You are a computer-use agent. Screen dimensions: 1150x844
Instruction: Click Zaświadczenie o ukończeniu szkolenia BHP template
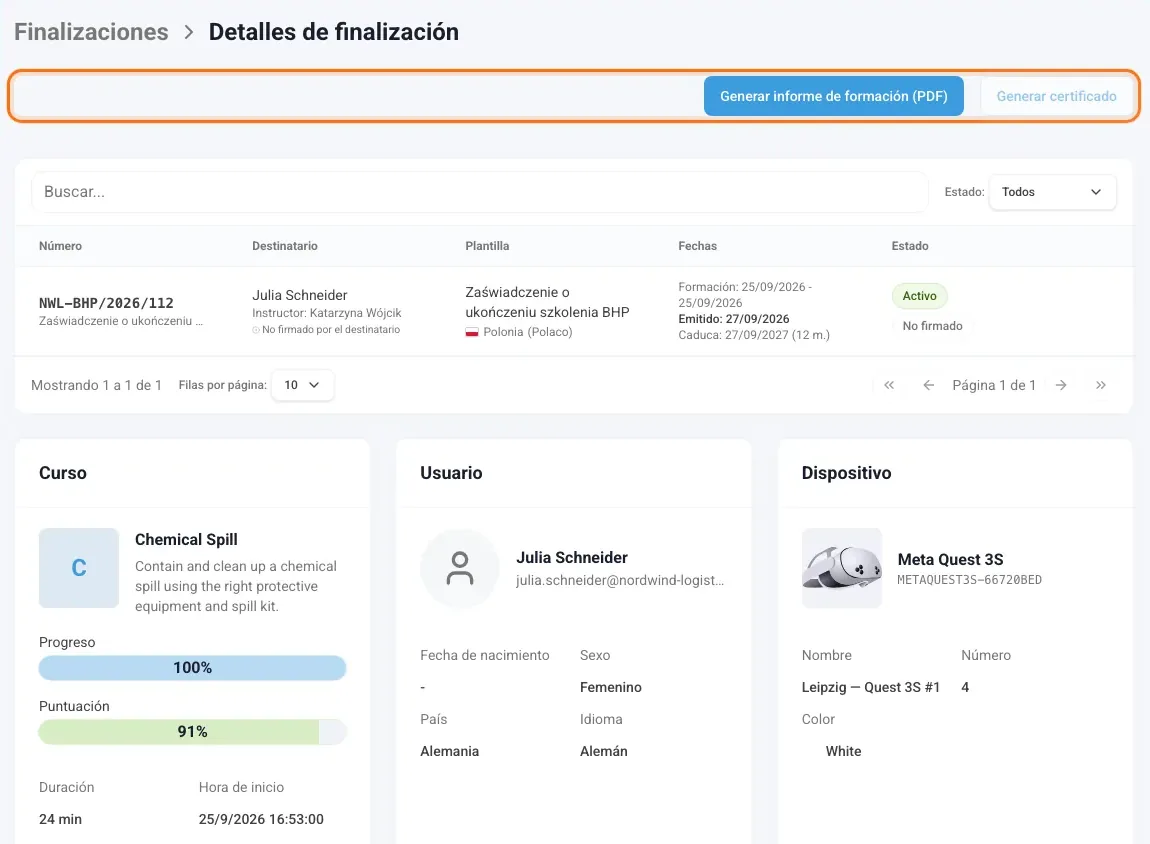tap(547, 302)
